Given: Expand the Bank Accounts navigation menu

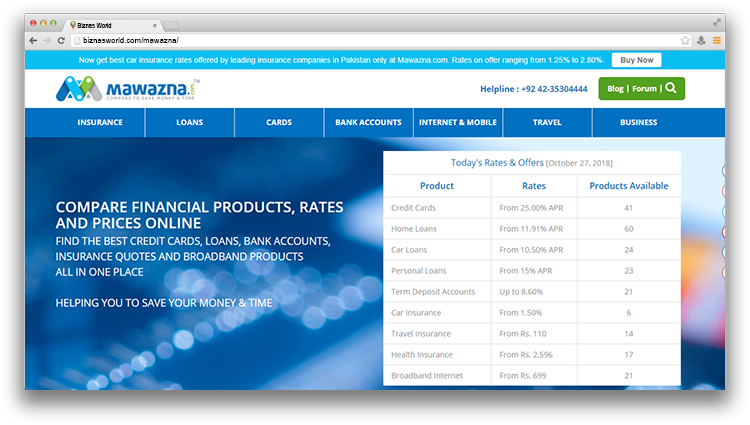Looking at the screenshot, I should click(x=368, y=123).
